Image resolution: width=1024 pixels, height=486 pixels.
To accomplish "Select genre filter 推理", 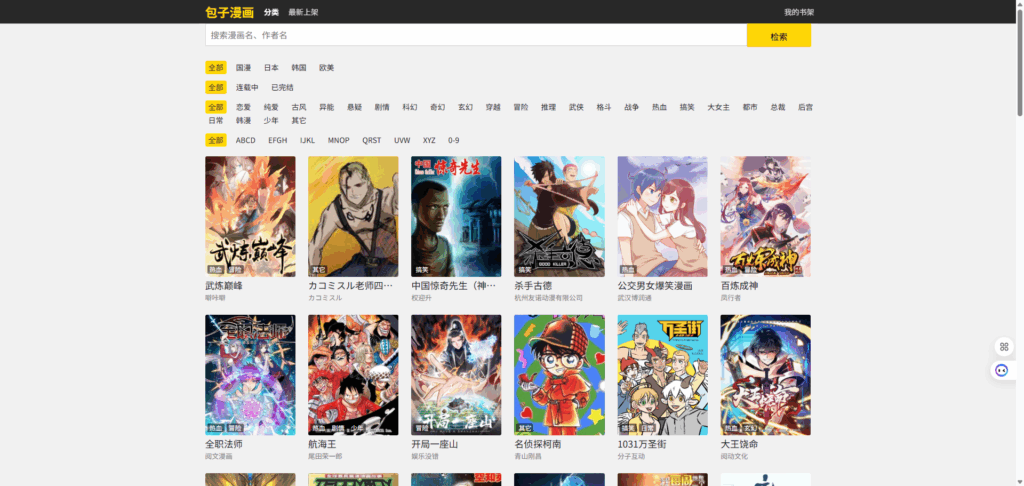I will (x=549, y=107).
